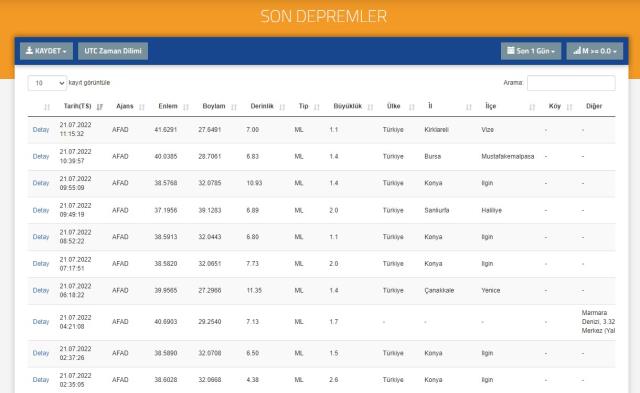The width and height of the screenshot is (640, 393).
Task: Select the Yenice district cell
Action: coord(491,291)
